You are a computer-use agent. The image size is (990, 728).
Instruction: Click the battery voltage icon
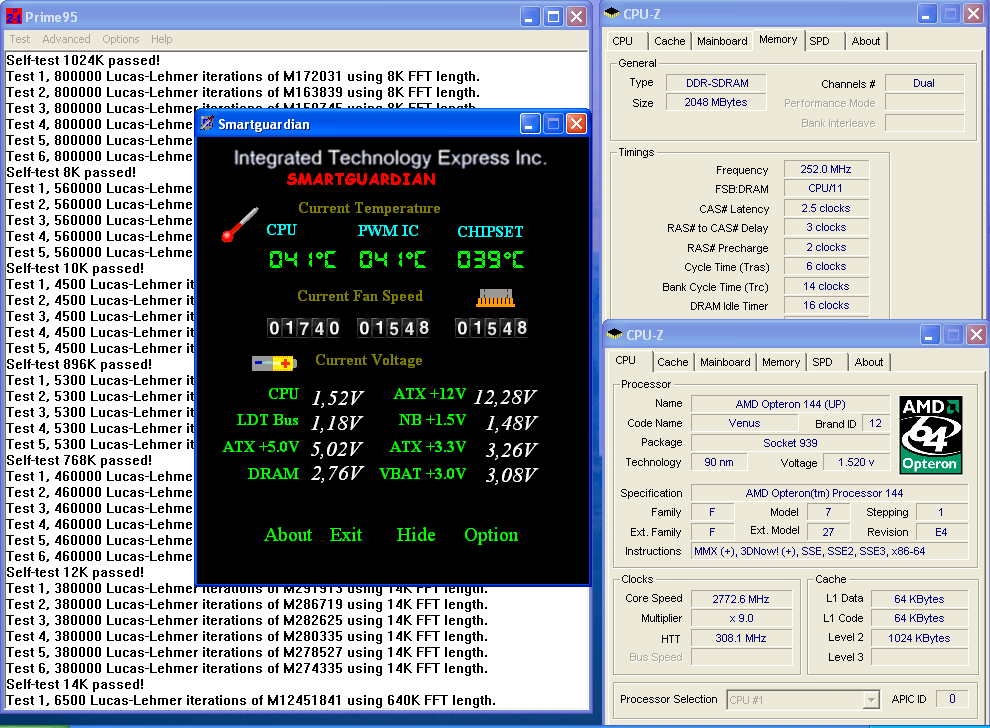click(x=273, y=363)
